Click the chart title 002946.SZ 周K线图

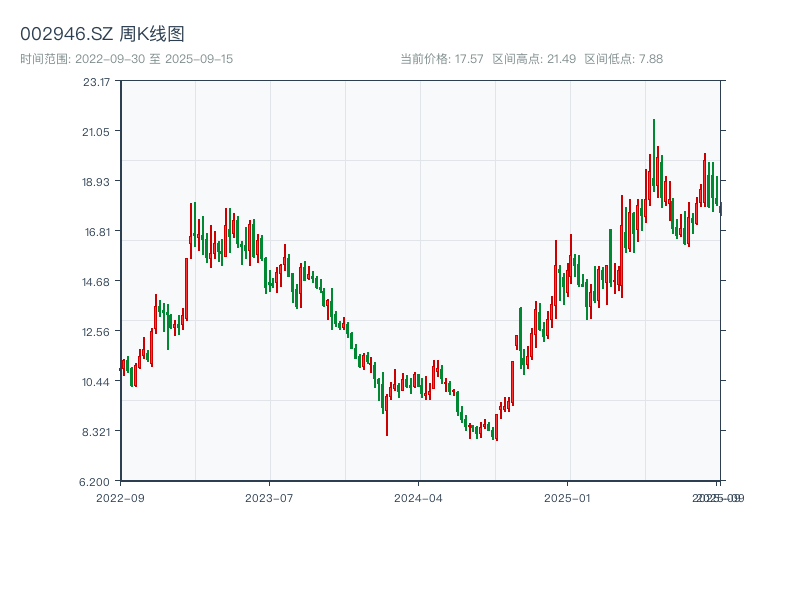102,35
